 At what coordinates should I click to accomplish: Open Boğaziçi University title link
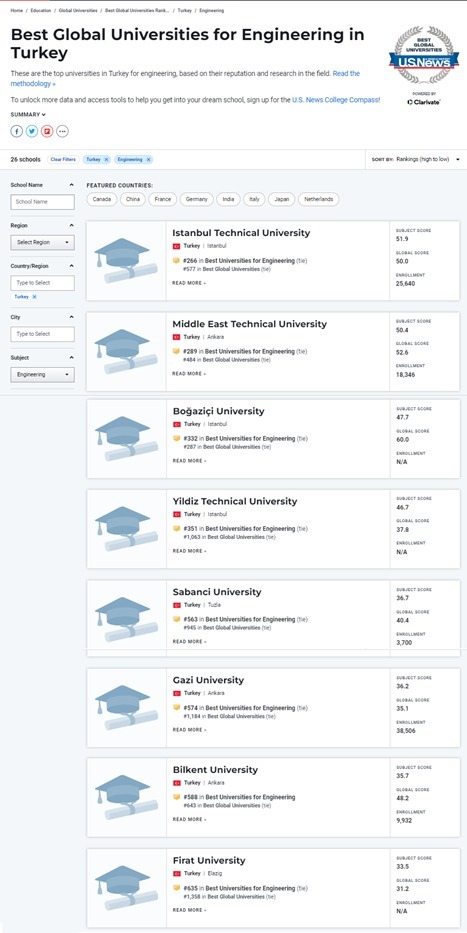coord(218,411)
